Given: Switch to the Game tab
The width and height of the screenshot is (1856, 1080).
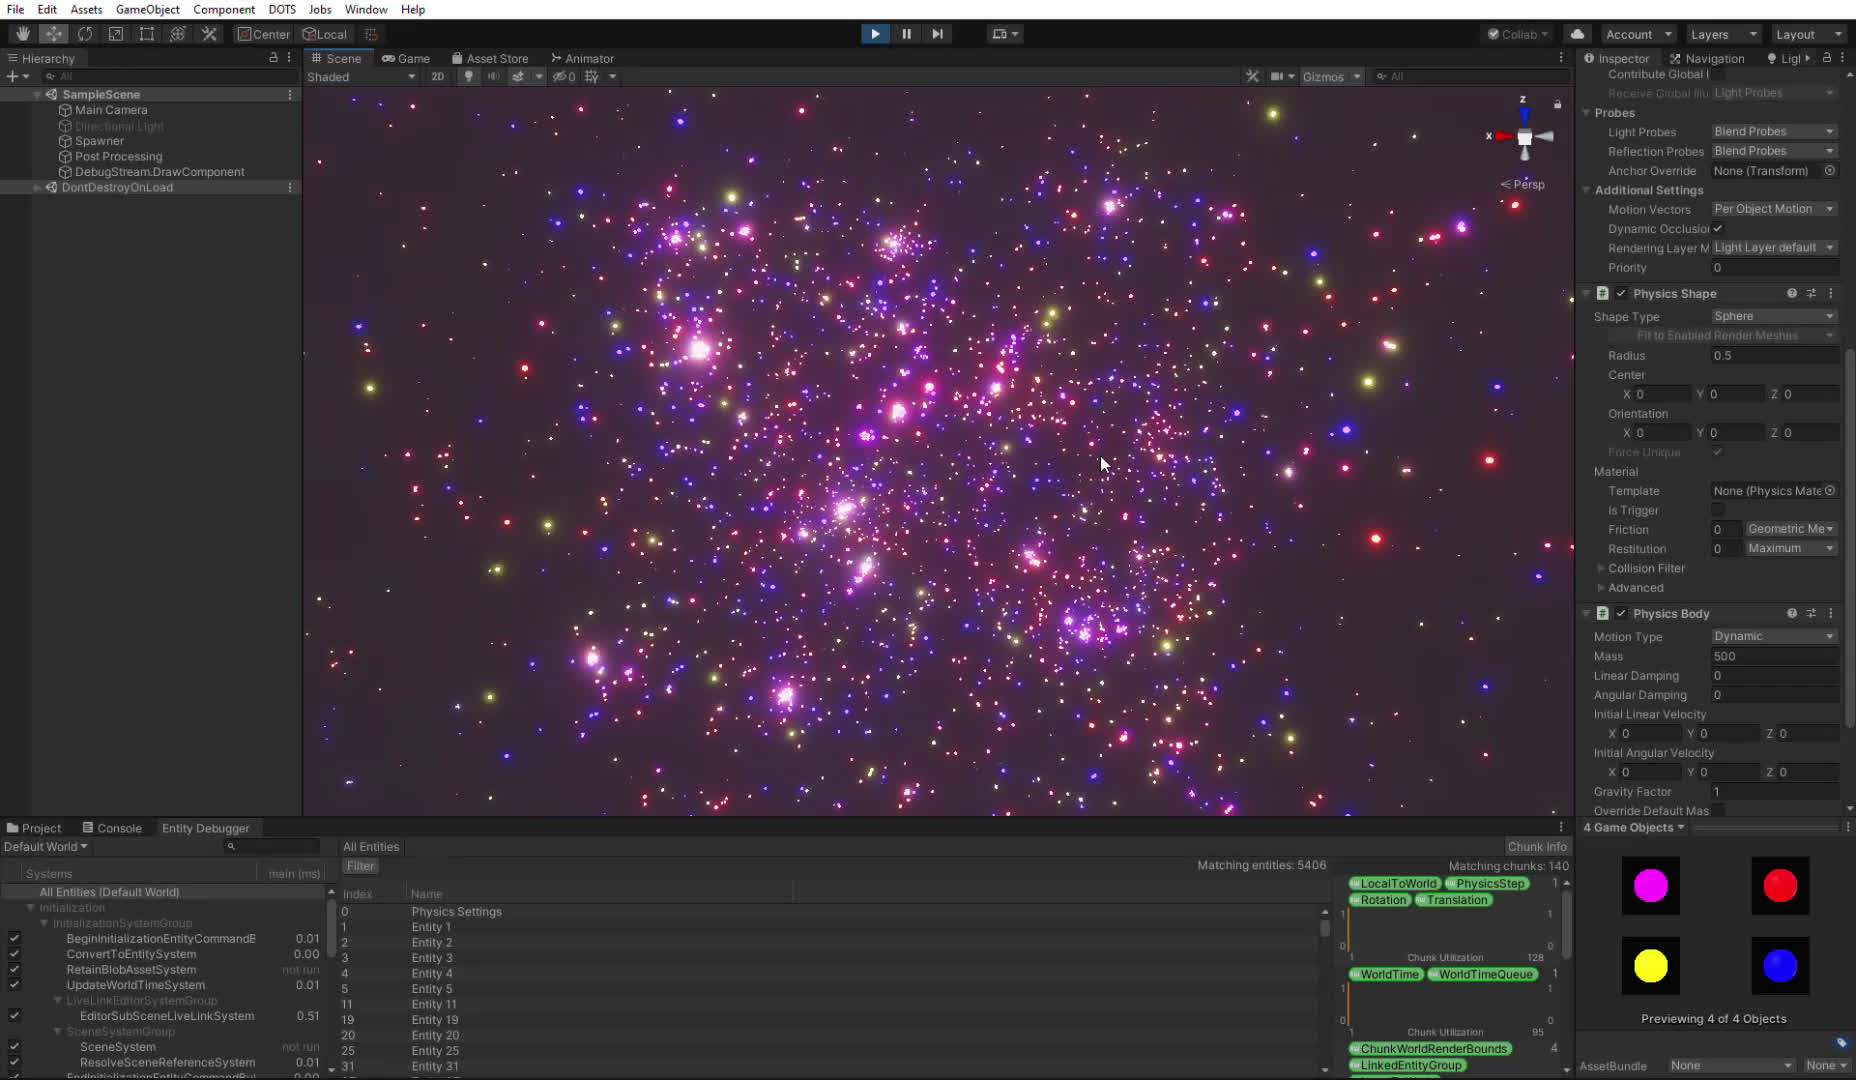Looking at the screenshot, I should [x=406, y=59].
